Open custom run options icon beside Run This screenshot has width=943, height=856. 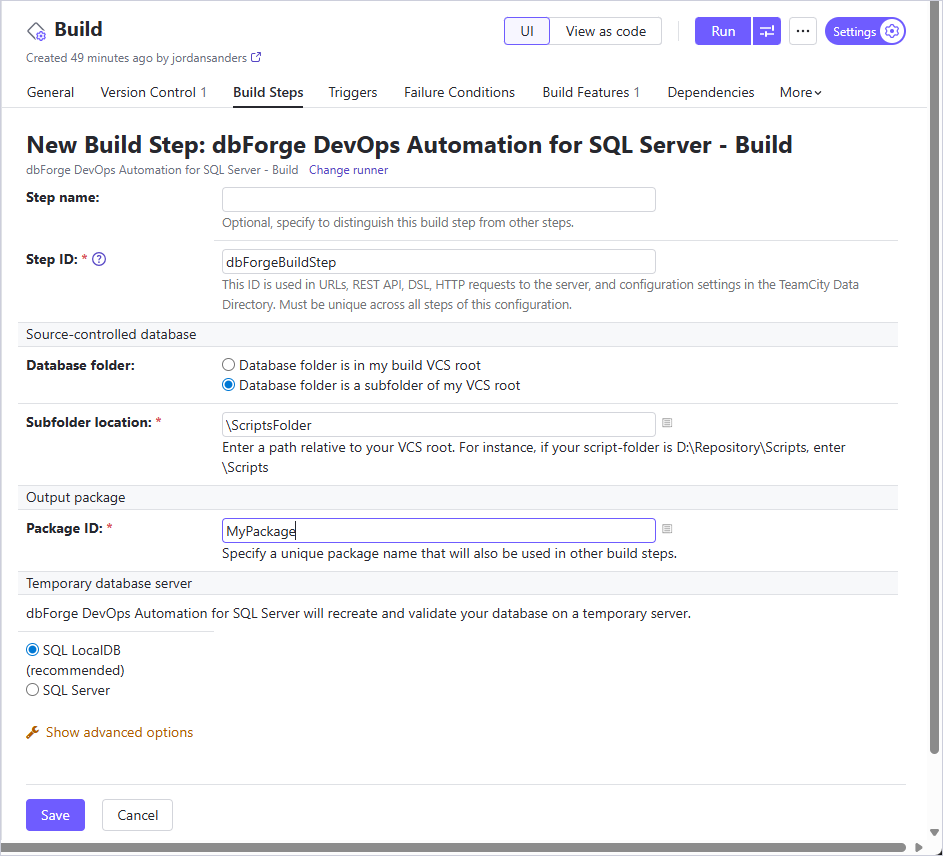pyautogui.click(x=766, y=31)
